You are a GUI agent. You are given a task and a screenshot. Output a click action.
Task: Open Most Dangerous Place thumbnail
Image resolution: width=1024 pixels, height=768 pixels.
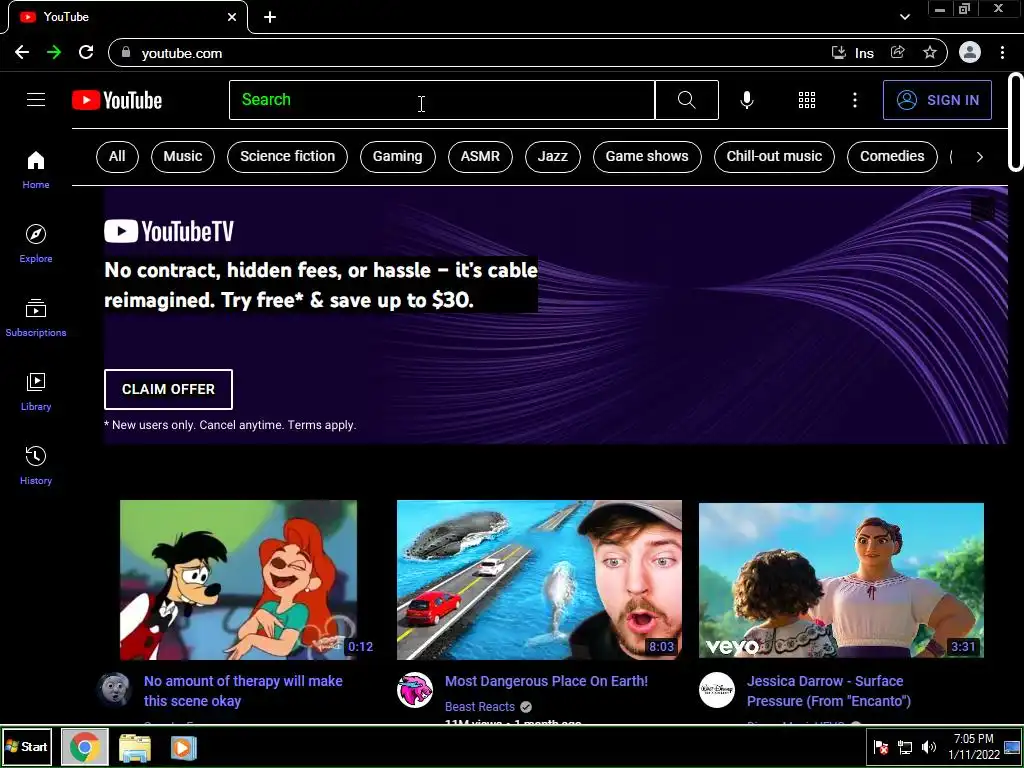click(539, 580)
